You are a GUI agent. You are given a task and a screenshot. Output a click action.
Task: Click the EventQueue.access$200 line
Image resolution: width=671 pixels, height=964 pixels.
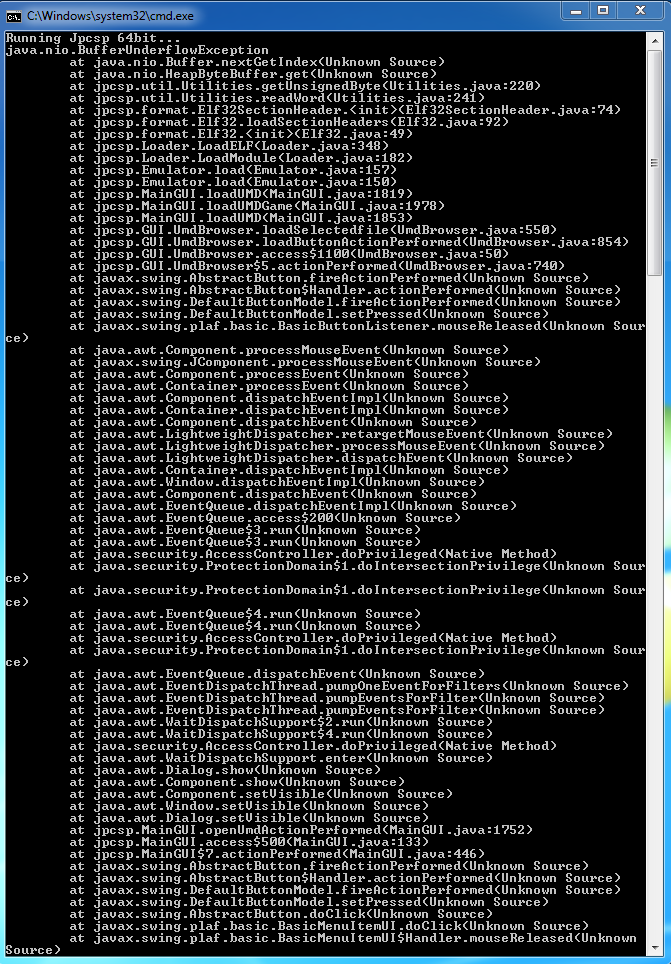click(264, 518)
